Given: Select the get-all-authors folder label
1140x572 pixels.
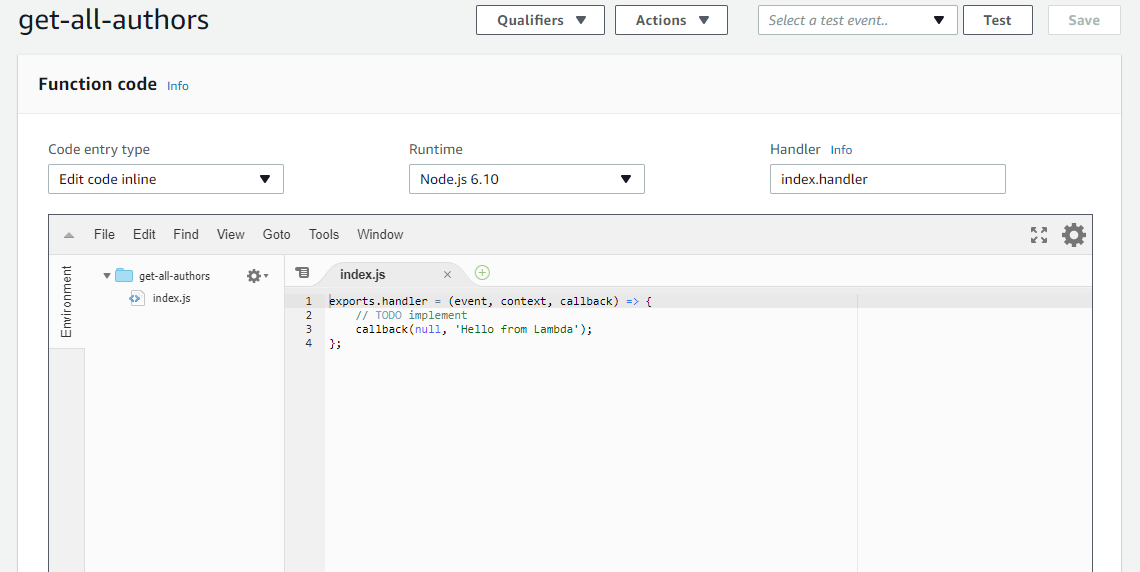Looking at the screenshot, I should pos(174,275).
